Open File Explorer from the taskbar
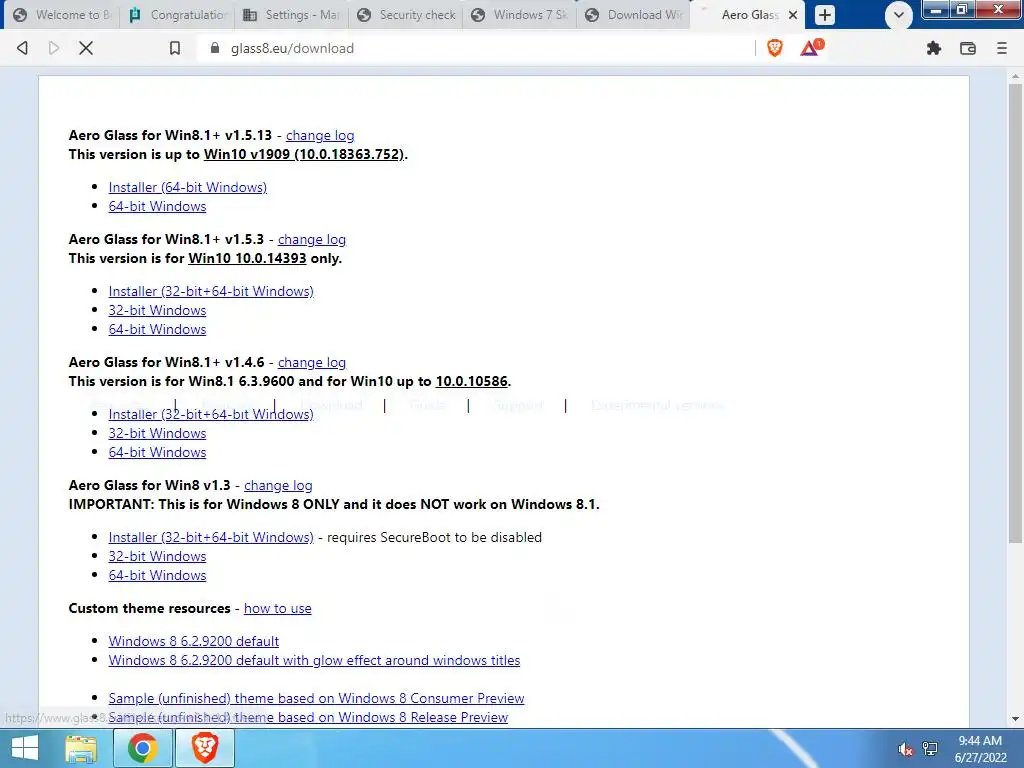 click(x=81, y=748)
